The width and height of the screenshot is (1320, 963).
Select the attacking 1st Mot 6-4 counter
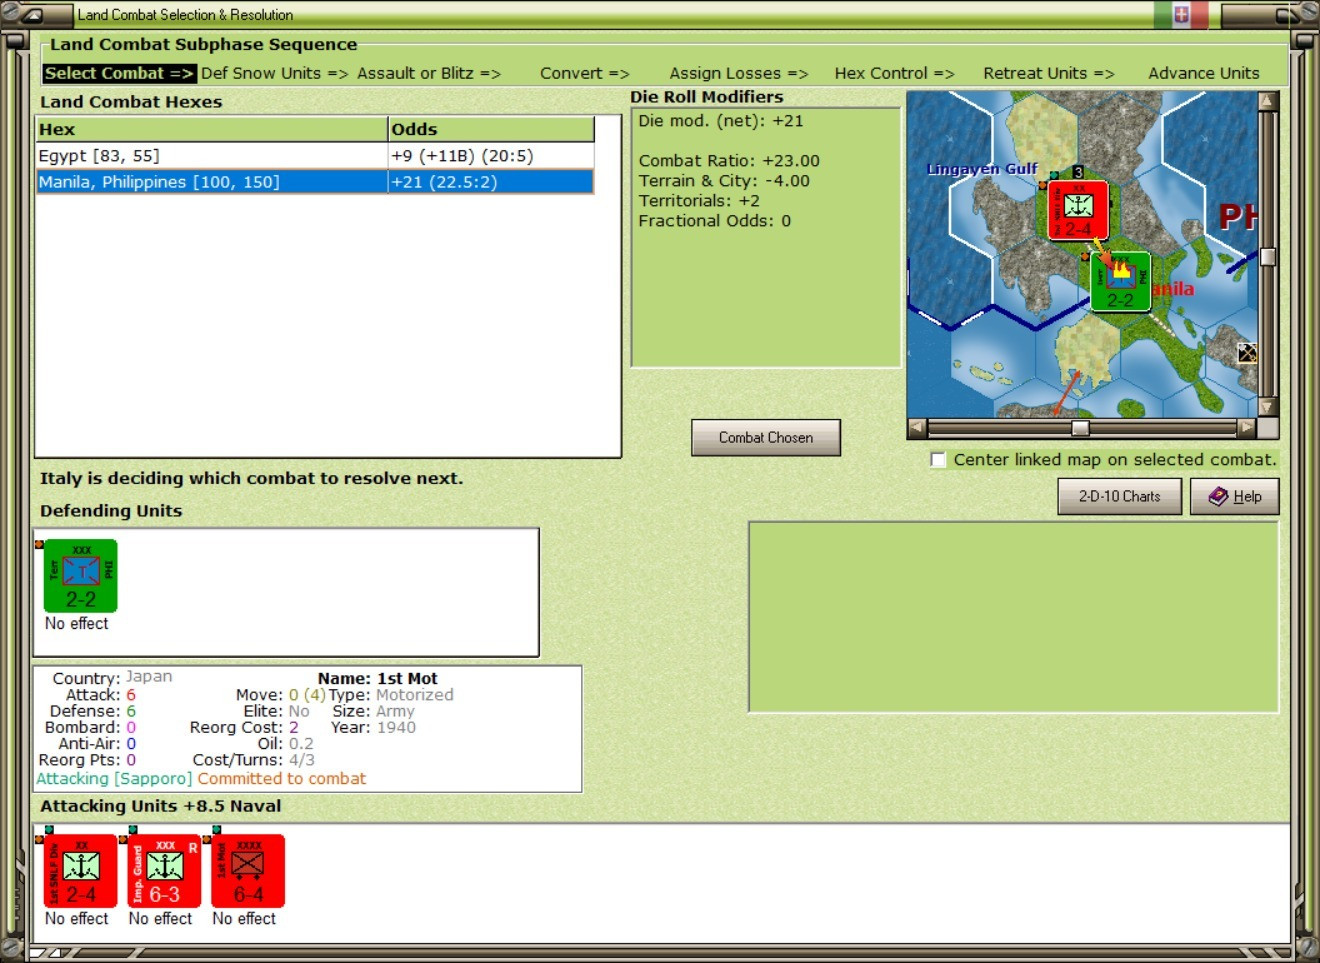tap(248, 871)
